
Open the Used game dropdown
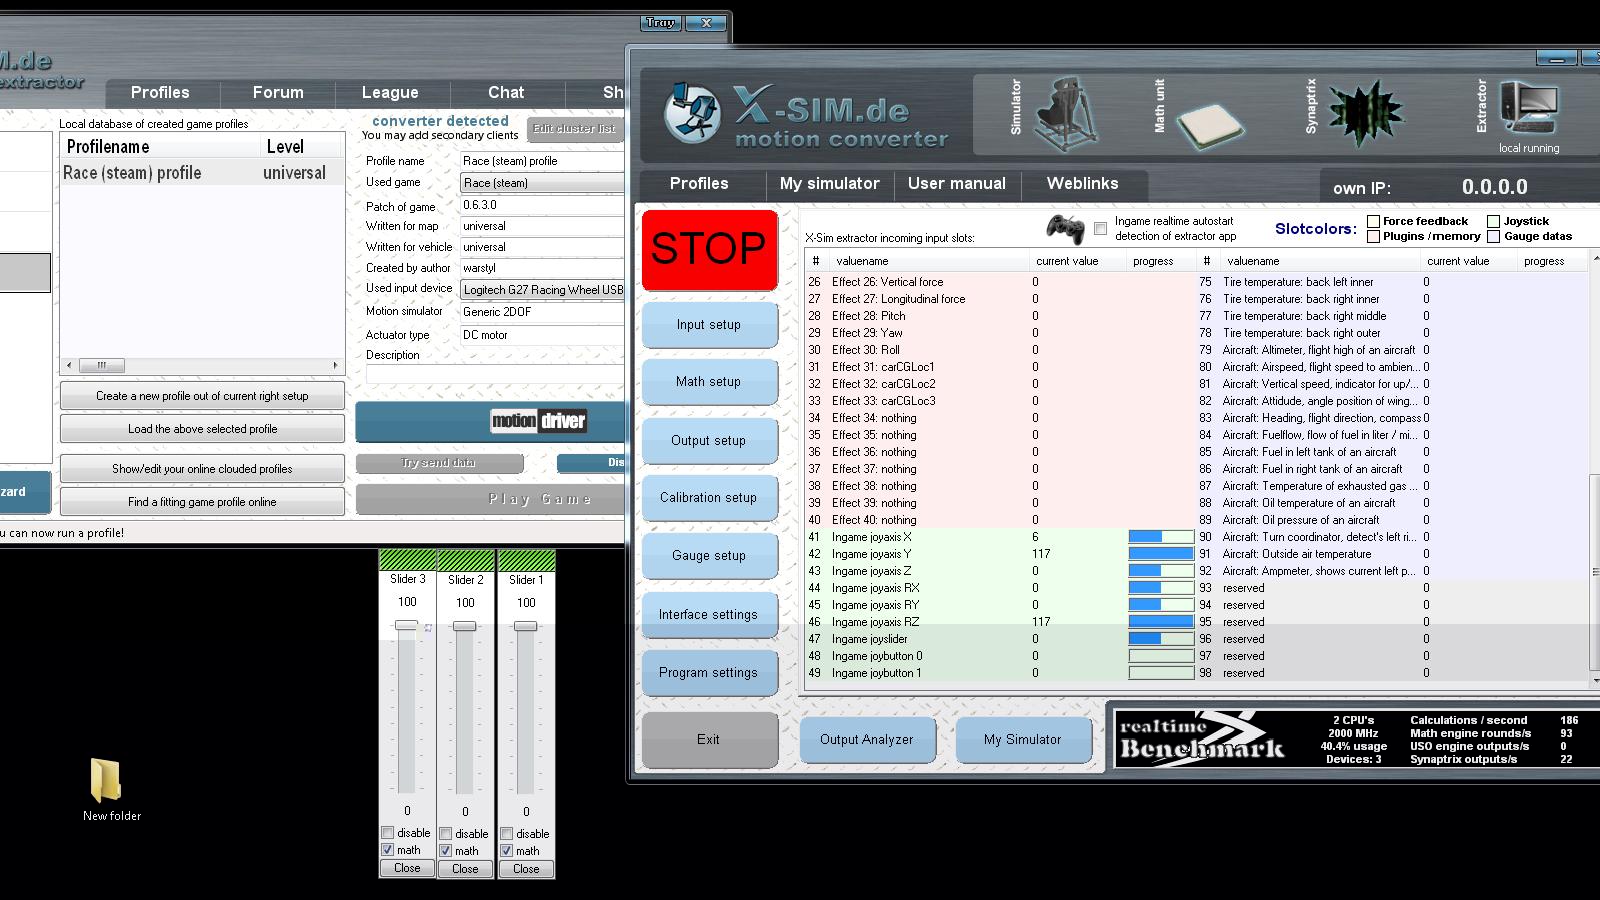[542, 183]
